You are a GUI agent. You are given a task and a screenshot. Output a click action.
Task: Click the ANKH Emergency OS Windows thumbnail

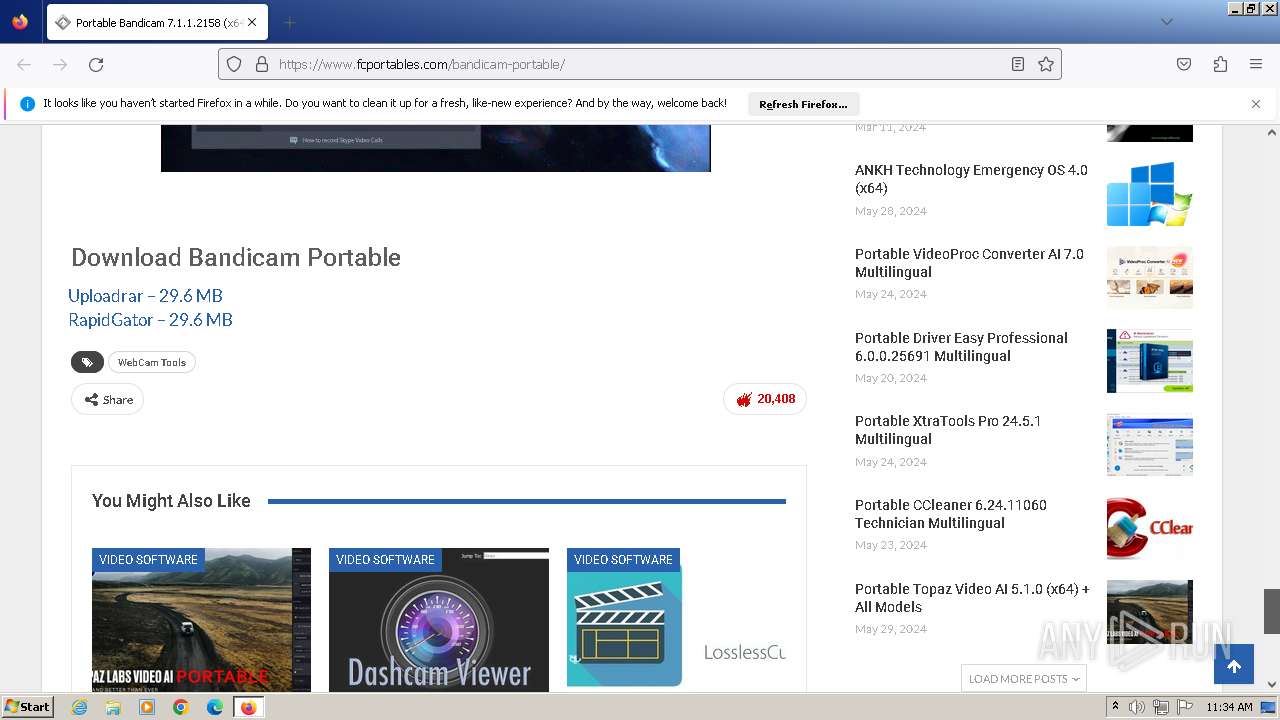click(x=1150, y=194)
